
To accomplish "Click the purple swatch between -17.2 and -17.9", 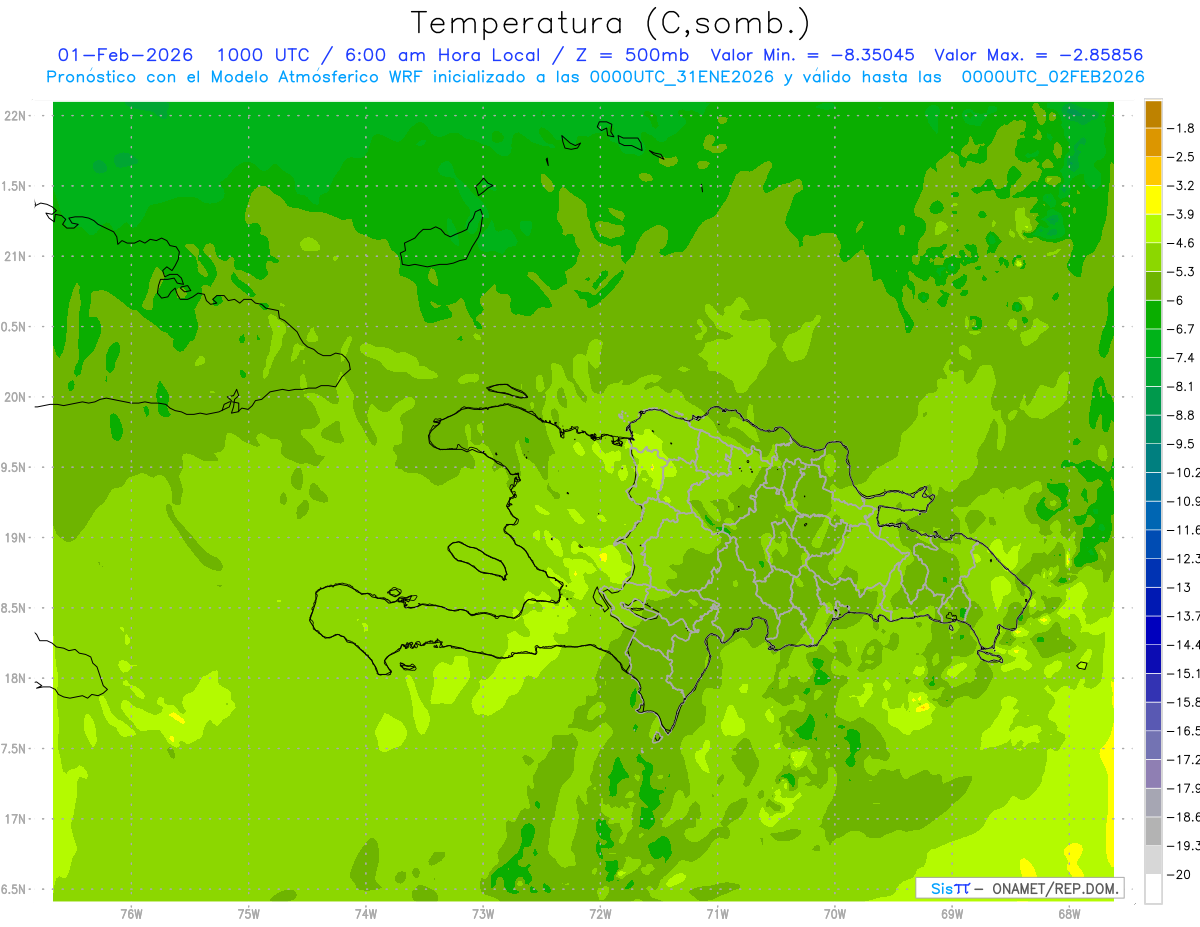I will coord(1153,774).
